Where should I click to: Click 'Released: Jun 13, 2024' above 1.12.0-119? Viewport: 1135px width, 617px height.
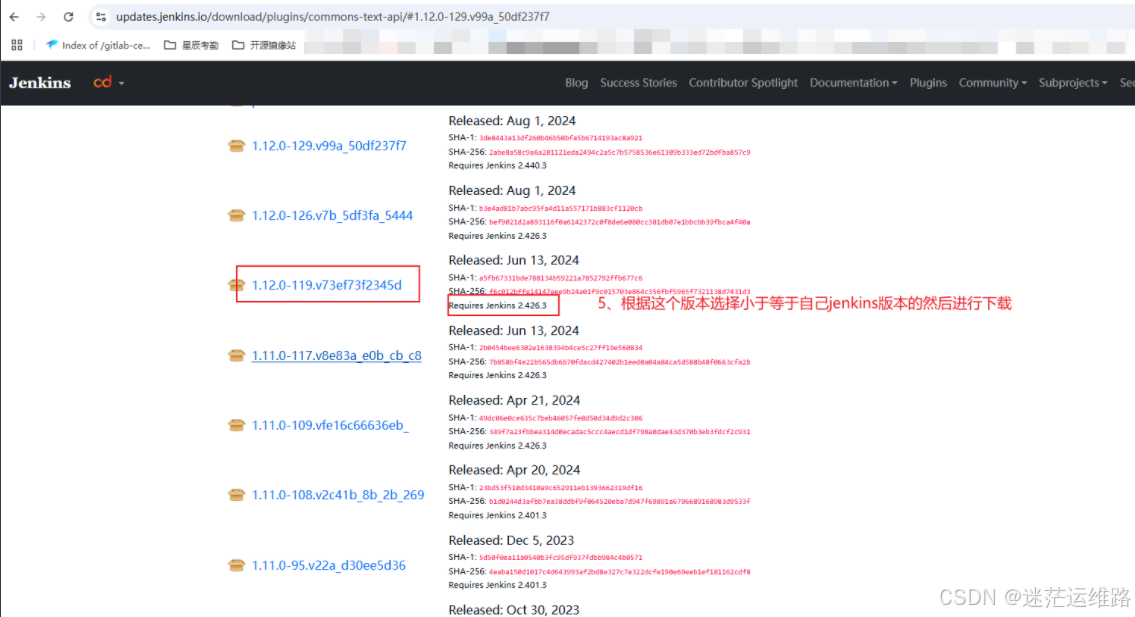[x=513, y=260]
